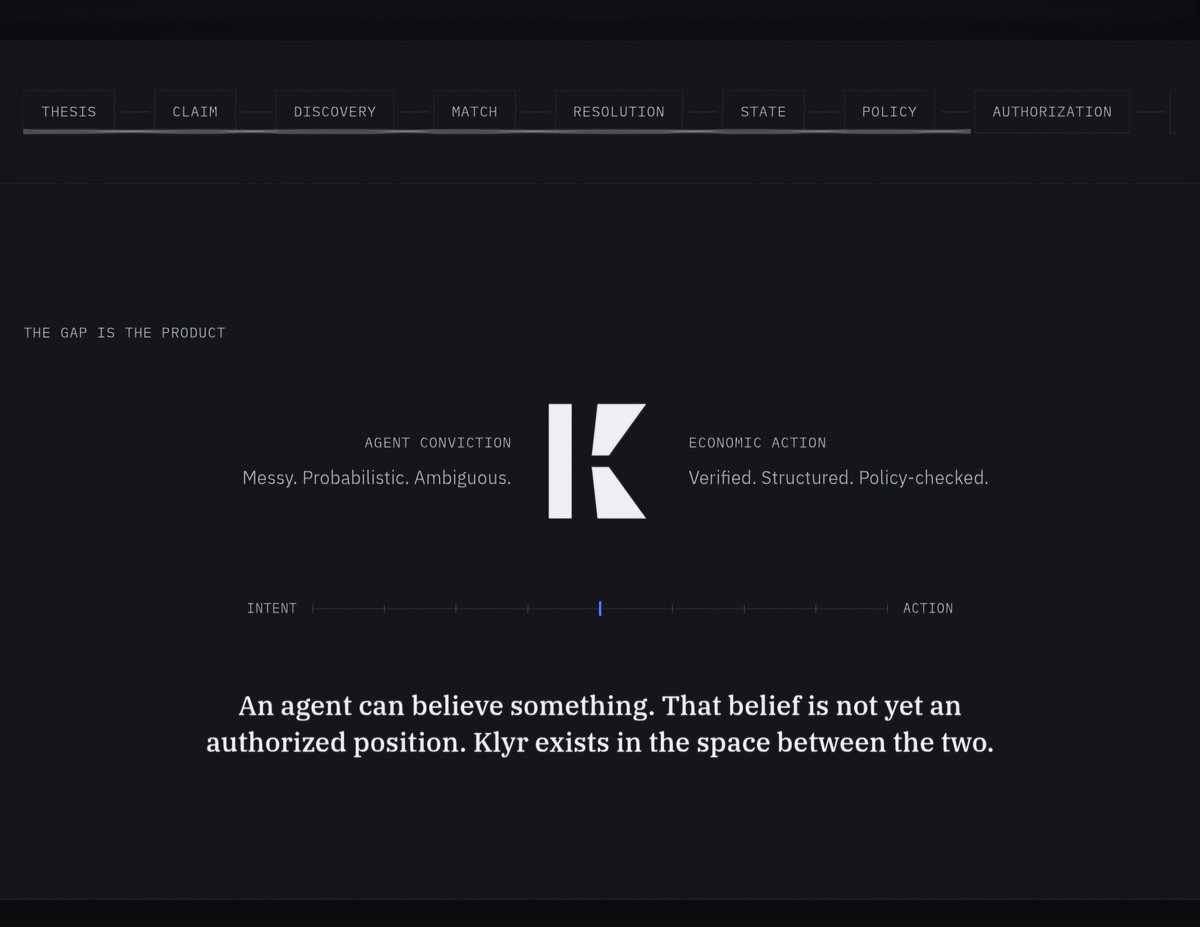Click "THE GAP IS THE PRODUCT" label
Viewport: 1200px width, 927px height.
pos(125,333)
